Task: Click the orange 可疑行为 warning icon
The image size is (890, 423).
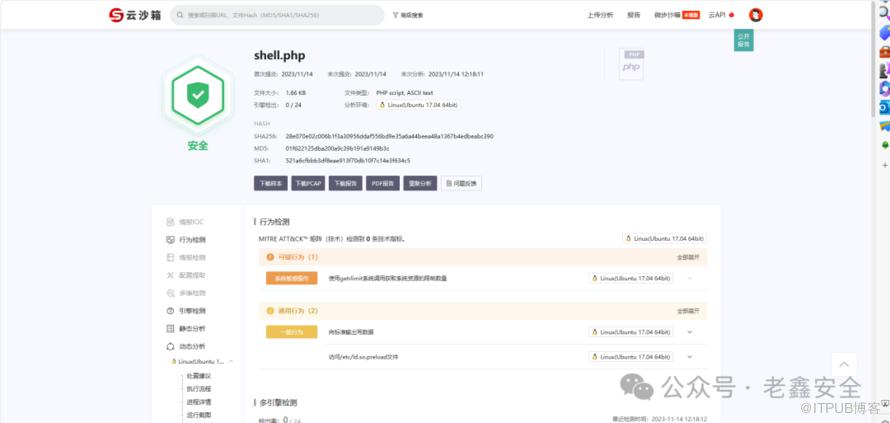Action: coord(270,257)
